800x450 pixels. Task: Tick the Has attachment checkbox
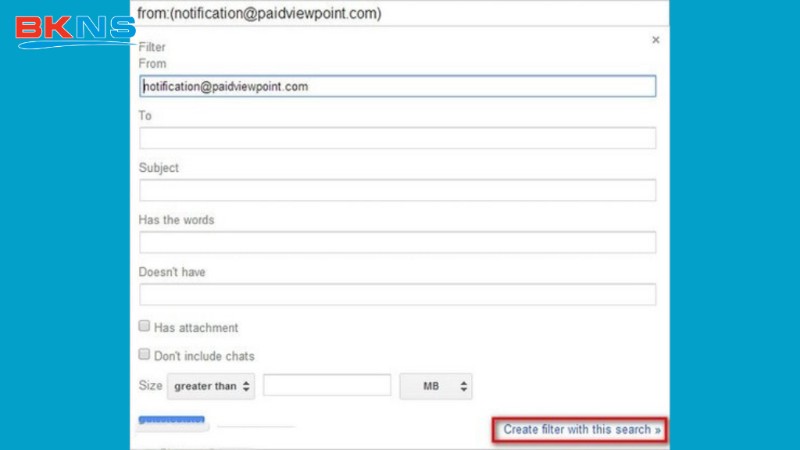click(x=145, y=326)
